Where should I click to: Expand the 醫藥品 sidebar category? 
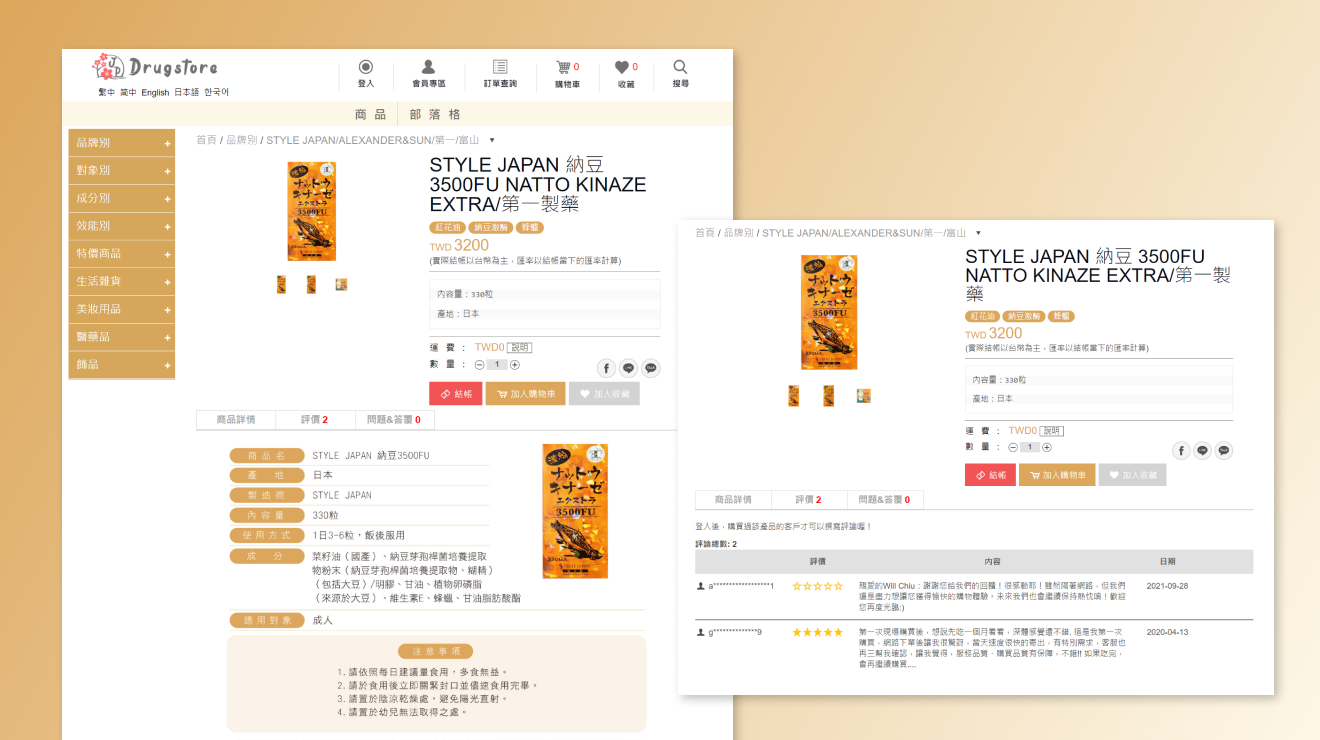coord(122,337)
